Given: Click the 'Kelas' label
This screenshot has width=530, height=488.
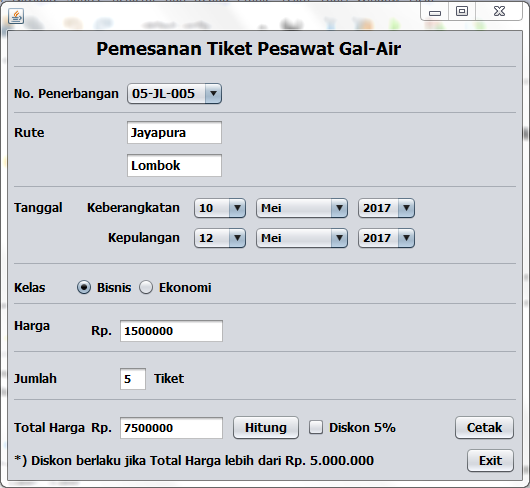Looking at the screenshot, I should coord(29,288).
